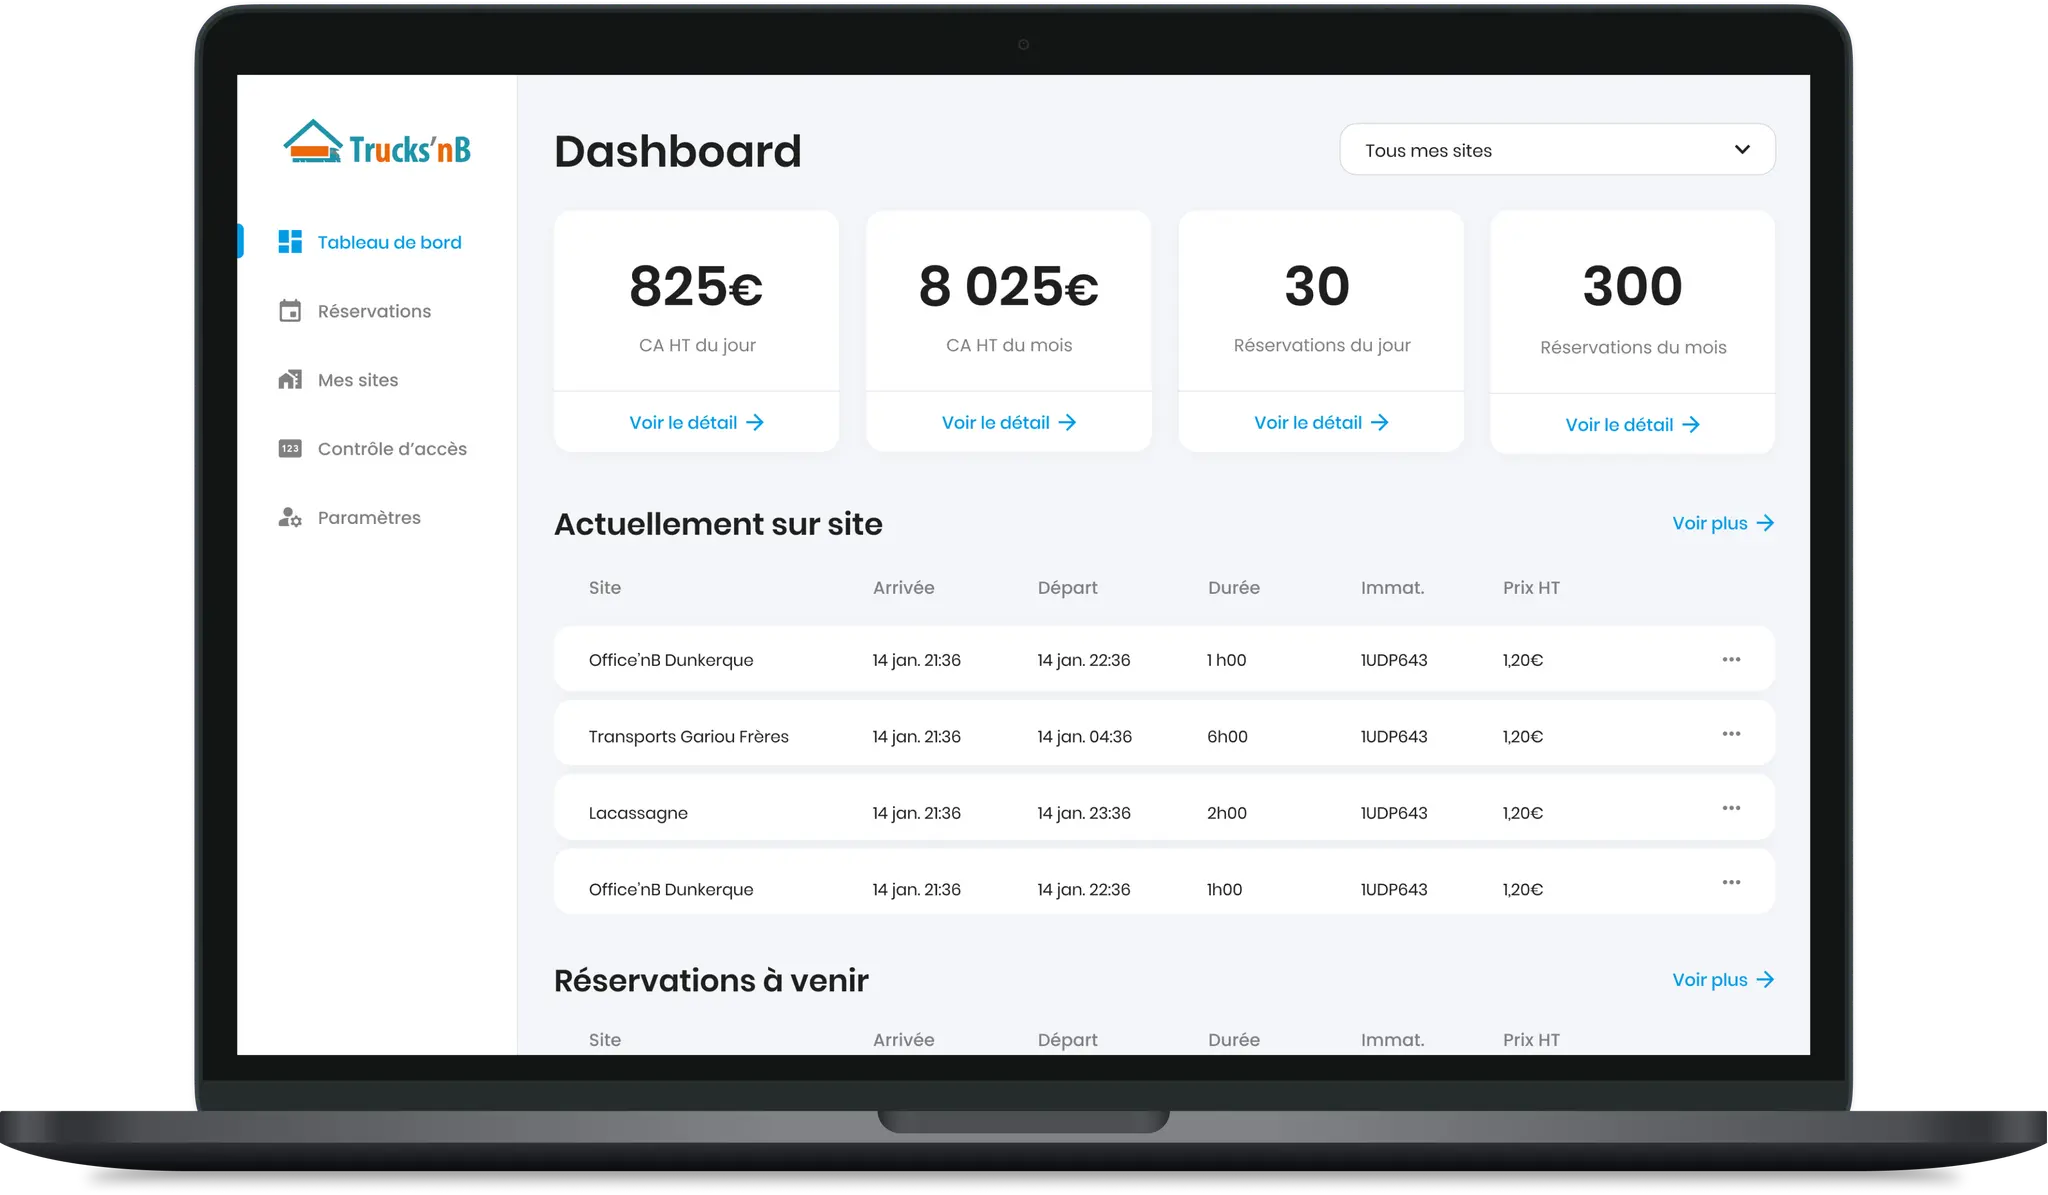View detail of CA HT du mois
This screenshot has height=1195, width=2048.
(1008, 423)
